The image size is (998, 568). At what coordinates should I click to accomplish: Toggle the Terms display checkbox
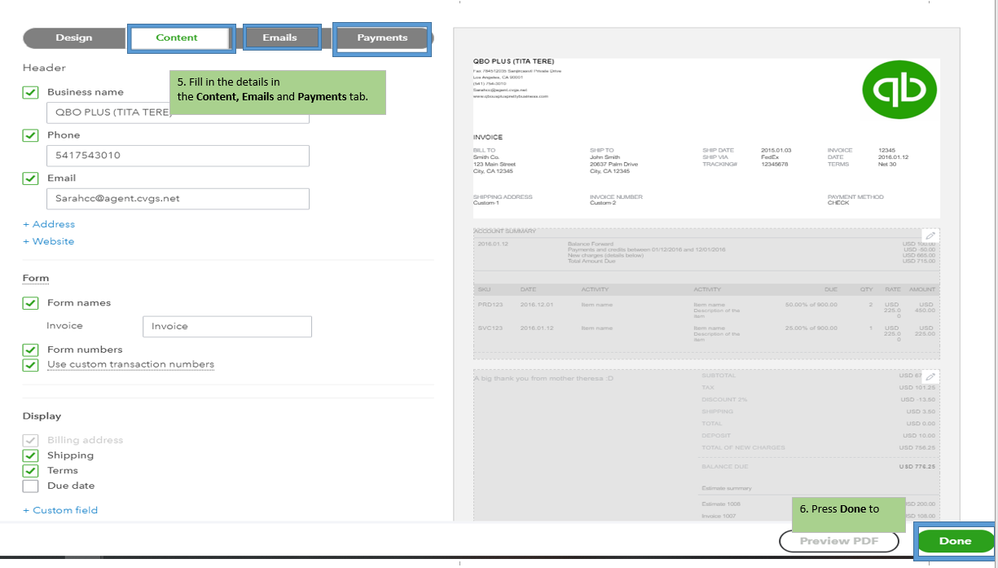pyautogui.click(x=31, y=471)
